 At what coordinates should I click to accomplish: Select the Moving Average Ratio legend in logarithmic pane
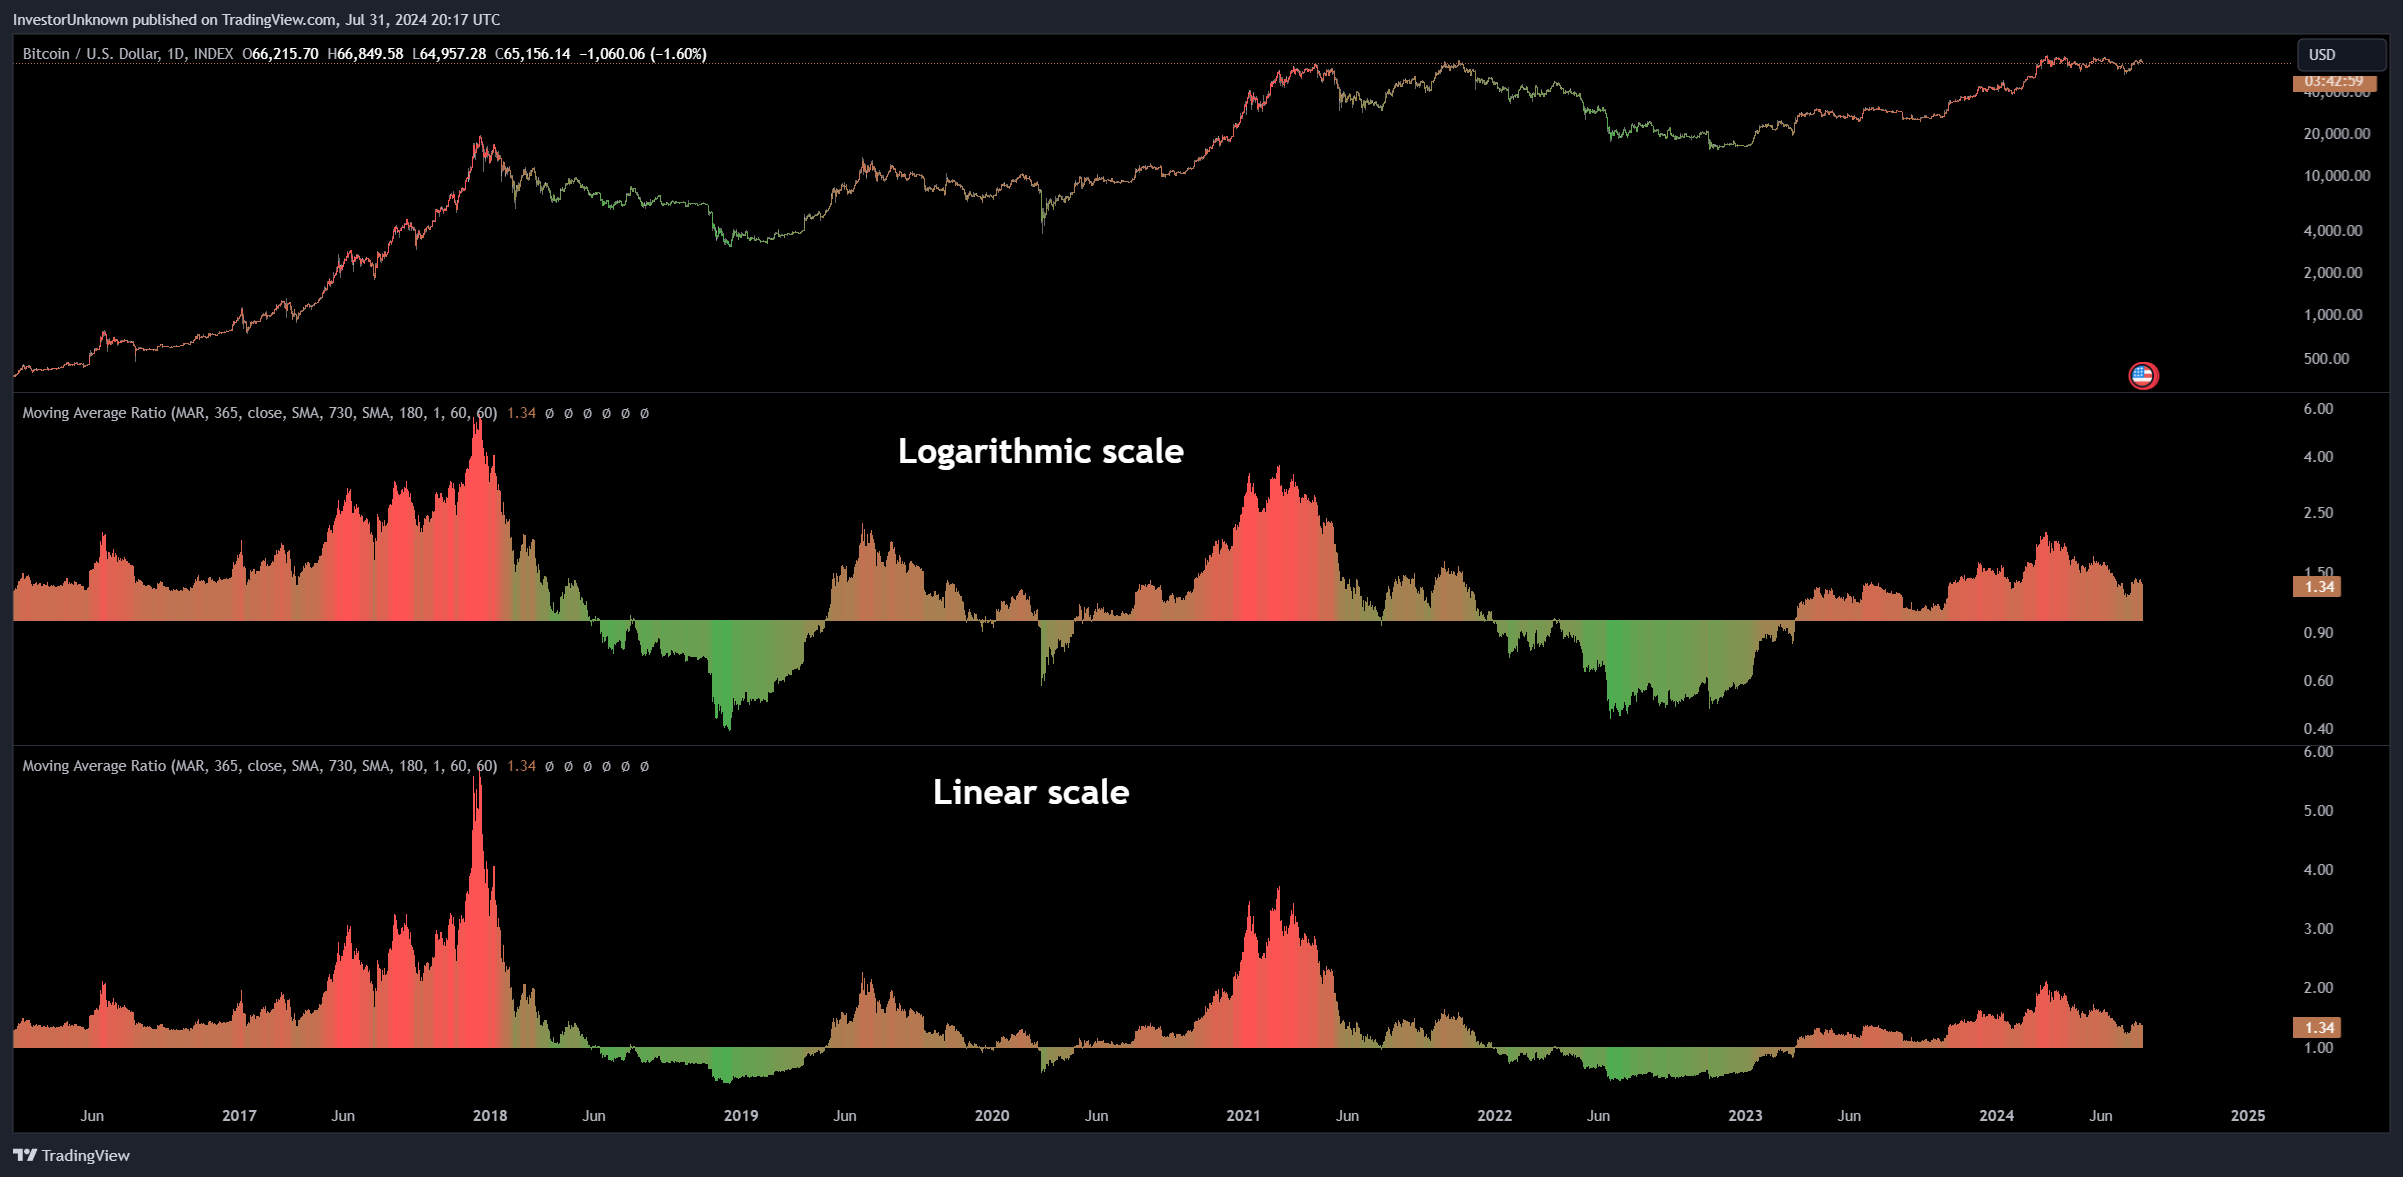[x=260, y=413]
